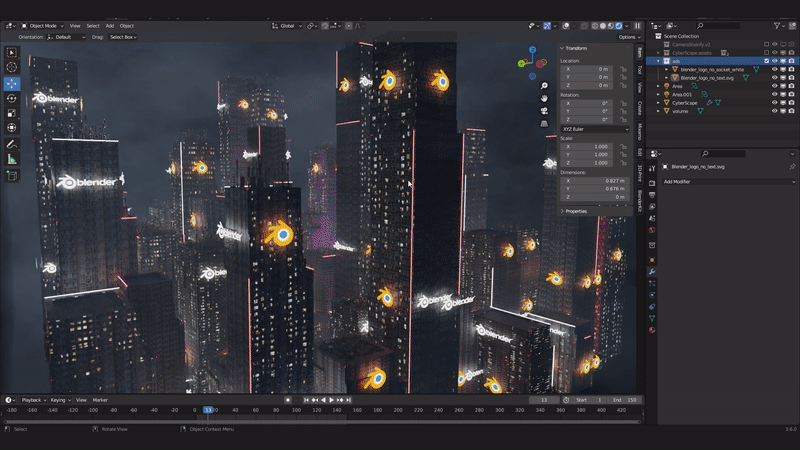
Task: Choose the Scale tool
Action: tap(12, 113)
